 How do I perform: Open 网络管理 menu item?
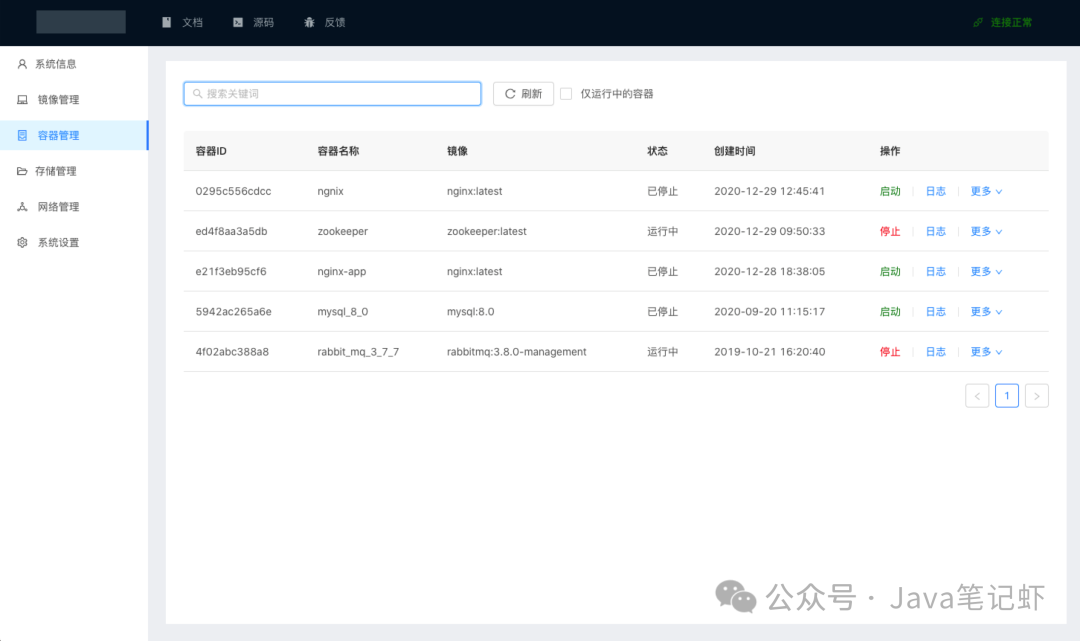pos(74,207)
